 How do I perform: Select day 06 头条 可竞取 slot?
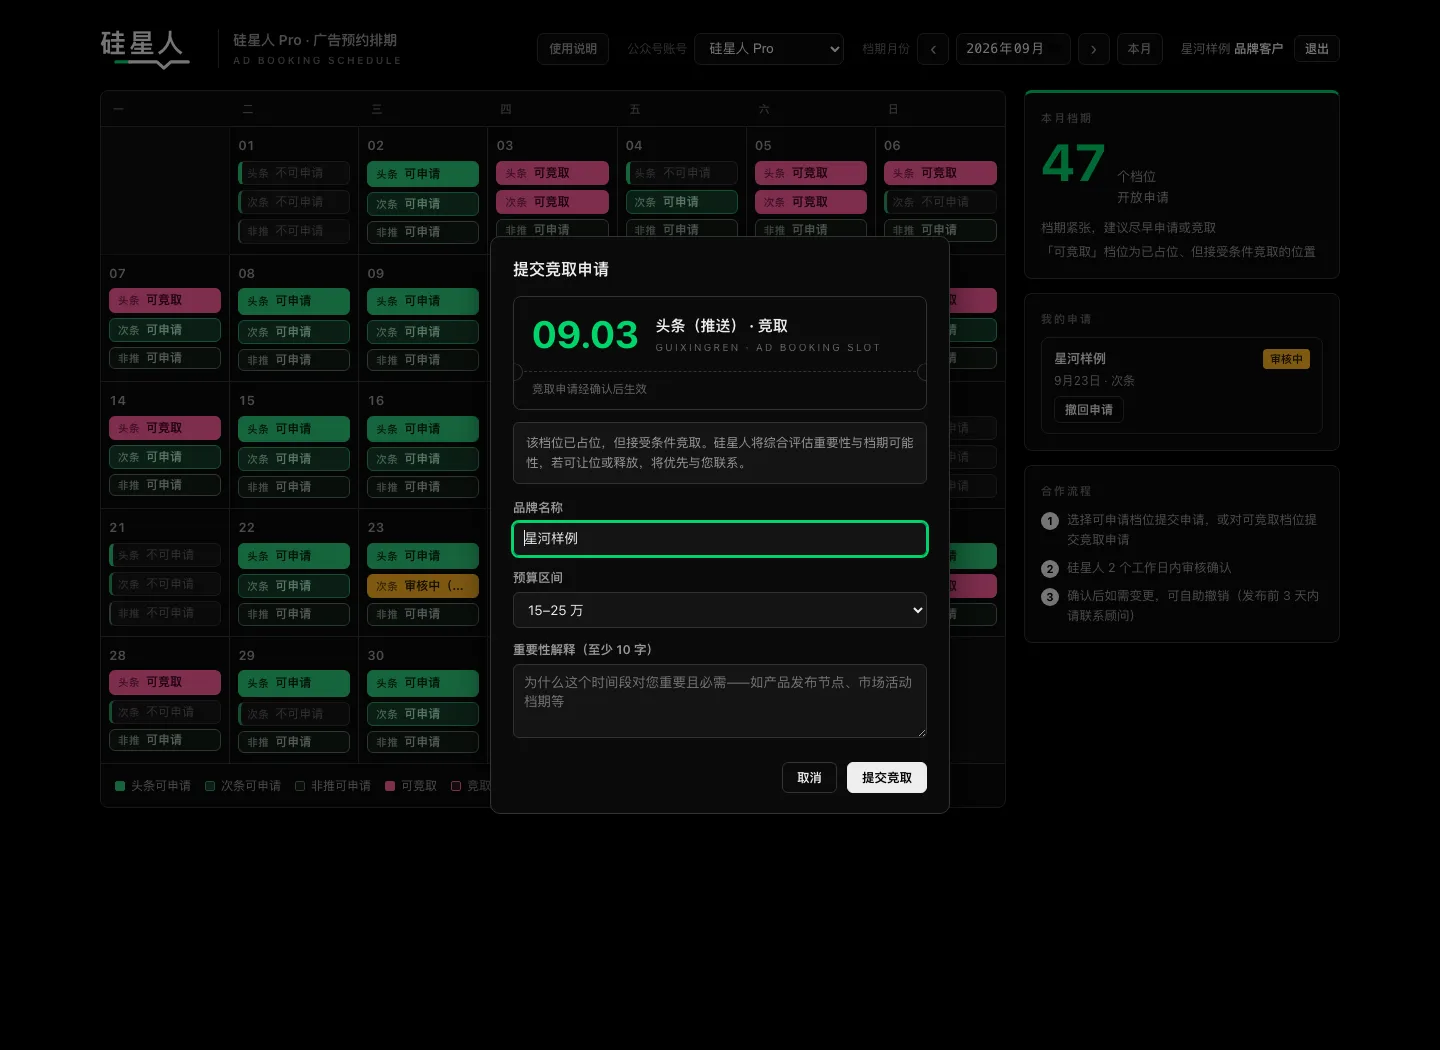(x=940, y=173)
